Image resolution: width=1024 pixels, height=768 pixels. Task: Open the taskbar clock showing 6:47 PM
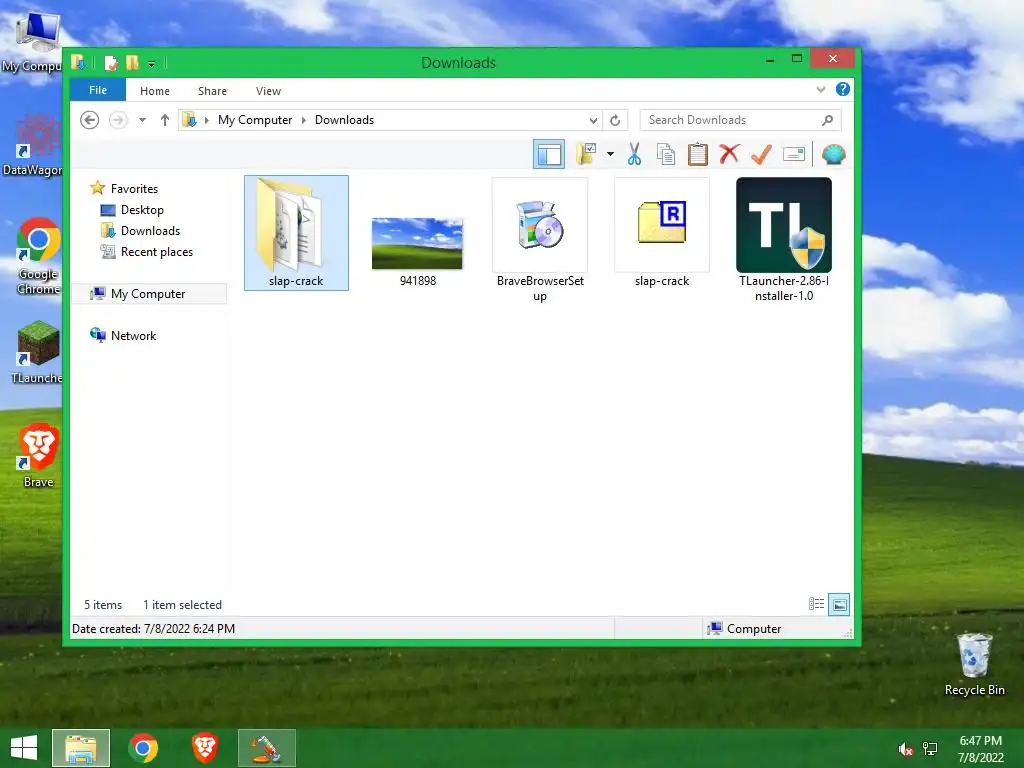point(980,748)
